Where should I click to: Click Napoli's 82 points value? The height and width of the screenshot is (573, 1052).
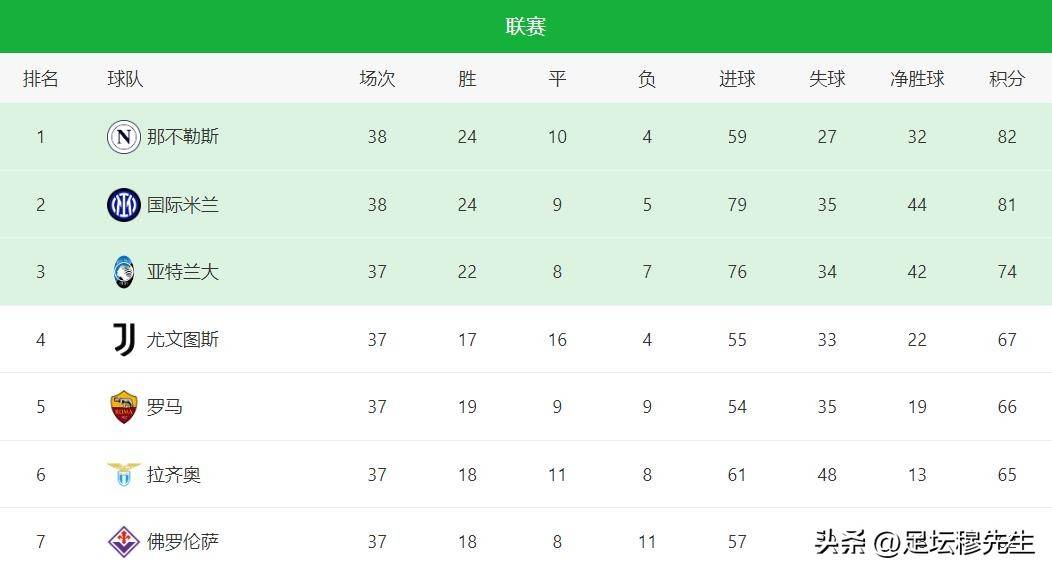coord(1007,137)
